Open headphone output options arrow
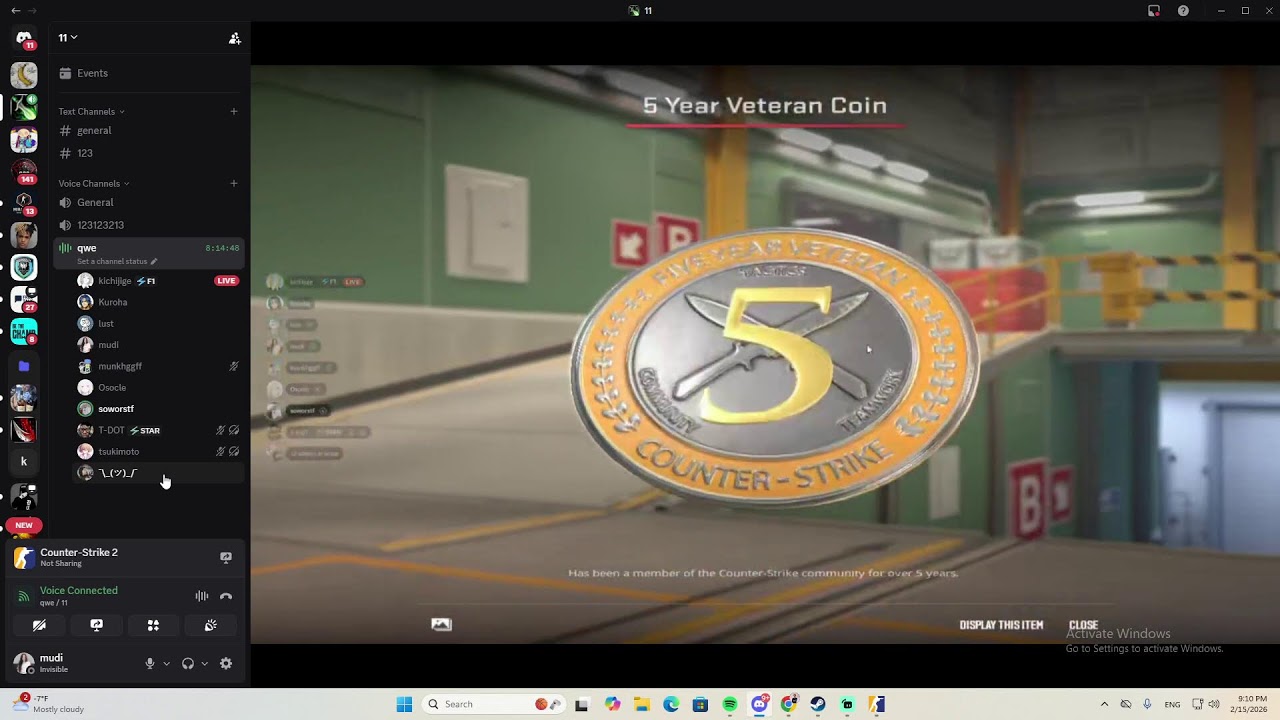This screenshot has width=1280, height=720. [x=204, y=663]
